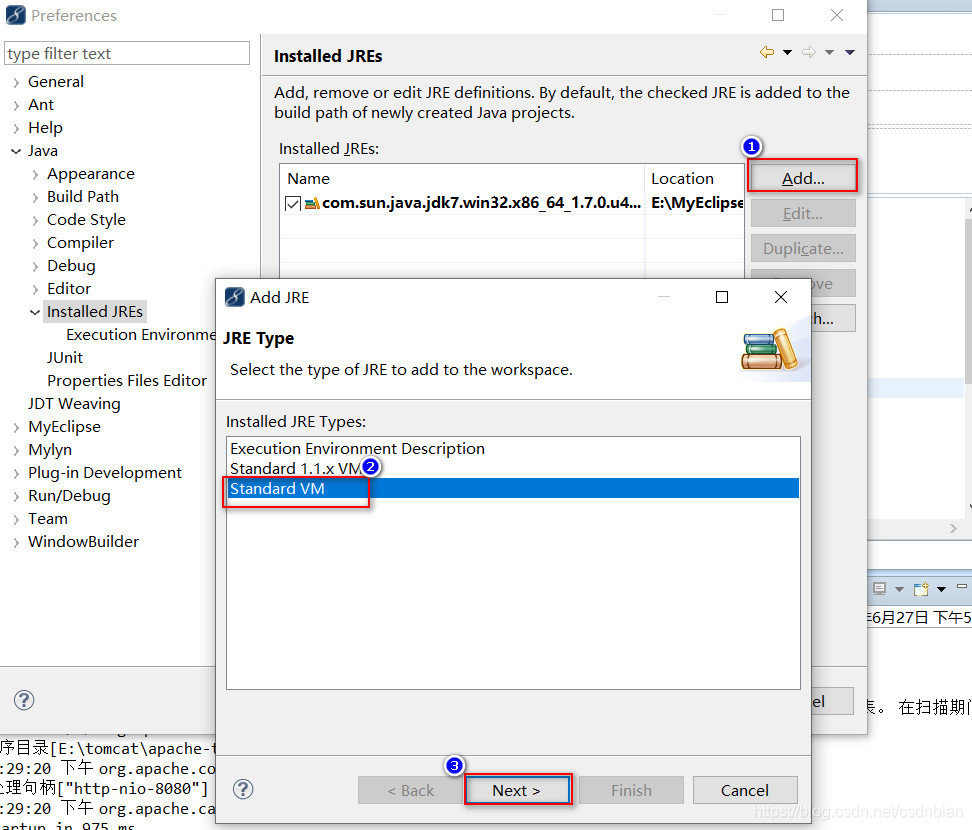This screenshot has width=972, height=830.
Task: Cancel the Add JRE dialog
Action: click(x=744, y=790)
